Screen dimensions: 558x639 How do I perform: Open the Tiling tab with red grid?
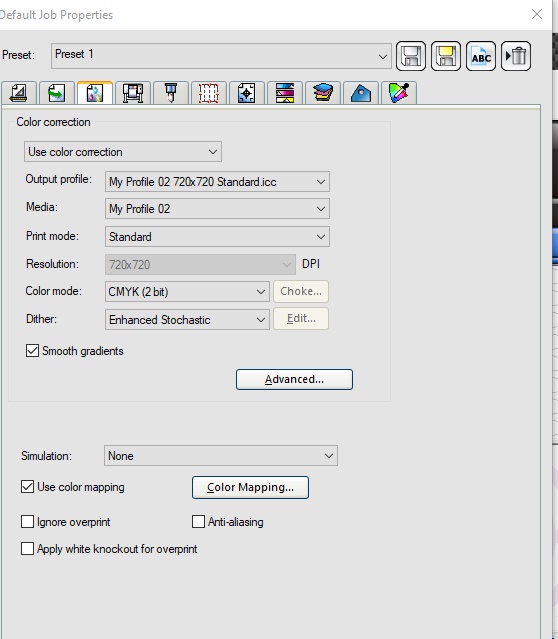tap(209, 93)
